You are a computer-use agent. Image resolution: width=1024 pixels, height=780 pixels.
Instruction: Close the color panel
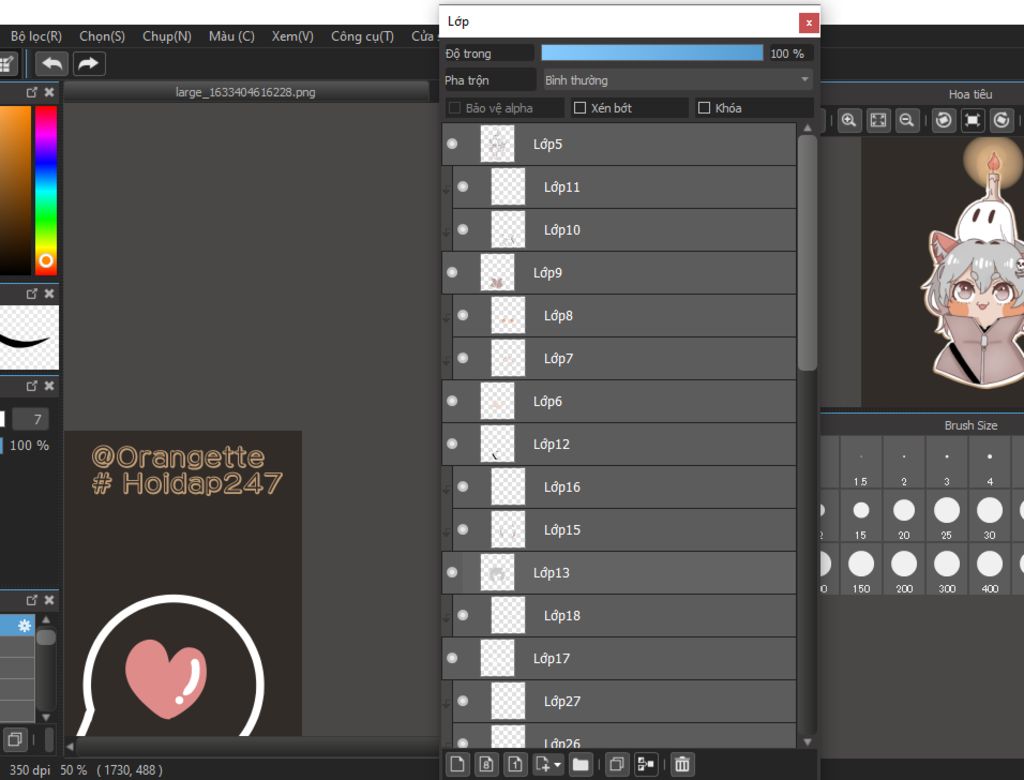coord(49,92)
